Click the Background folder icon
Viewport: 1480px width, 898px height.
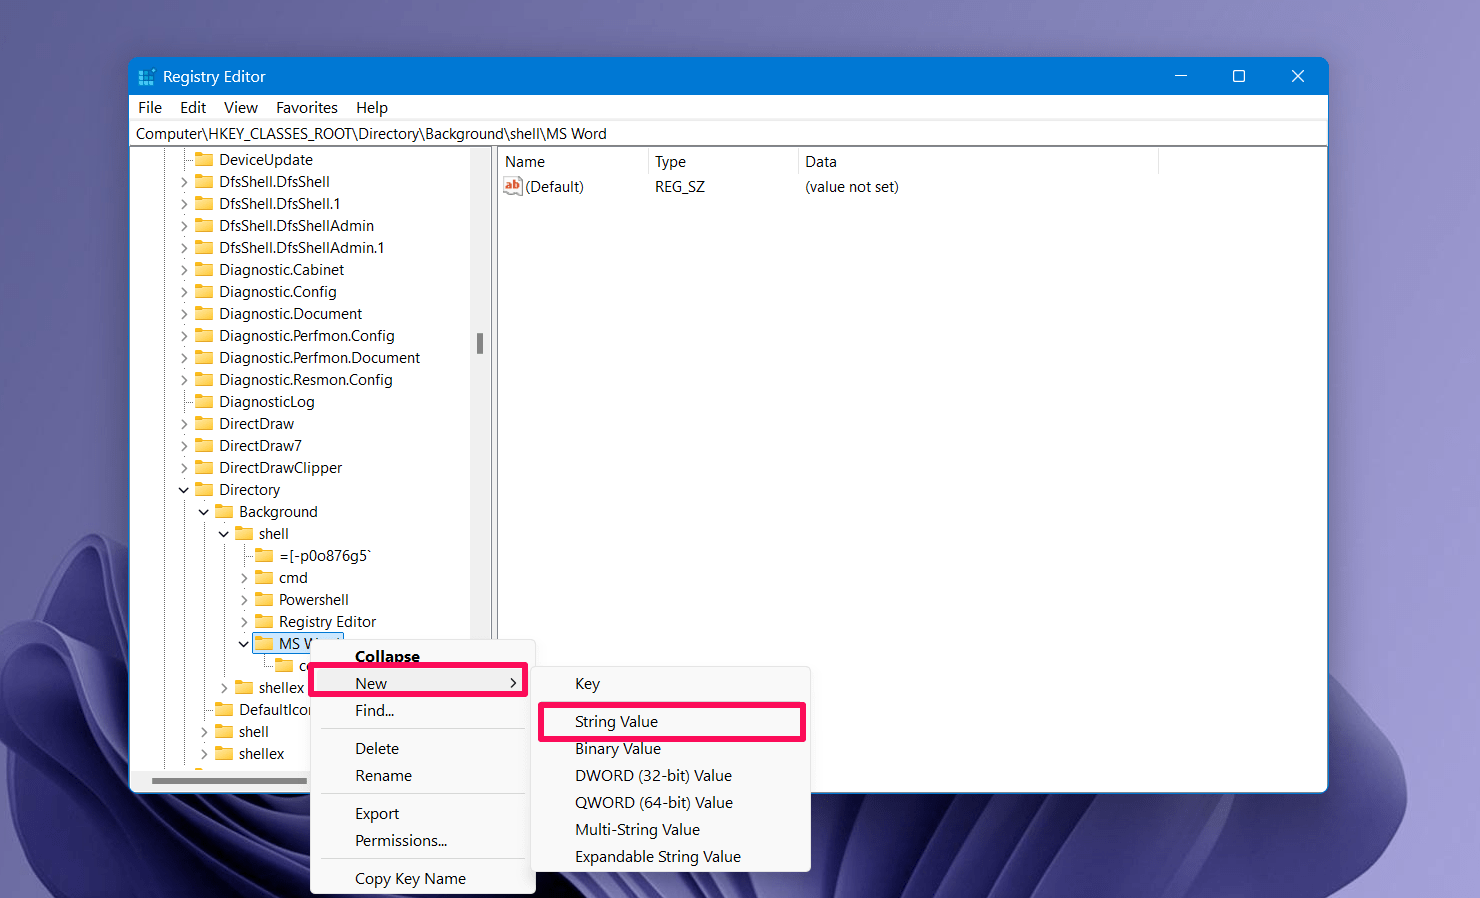[224, 511]
